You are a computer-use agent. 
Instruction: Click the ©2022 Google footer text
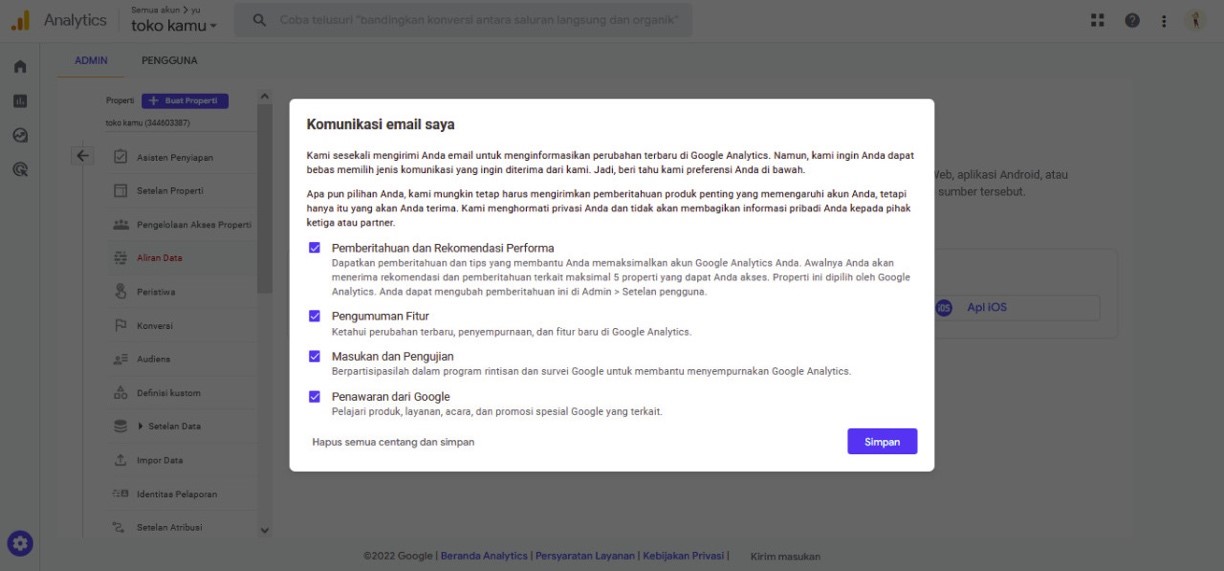[x=398, y=556]
